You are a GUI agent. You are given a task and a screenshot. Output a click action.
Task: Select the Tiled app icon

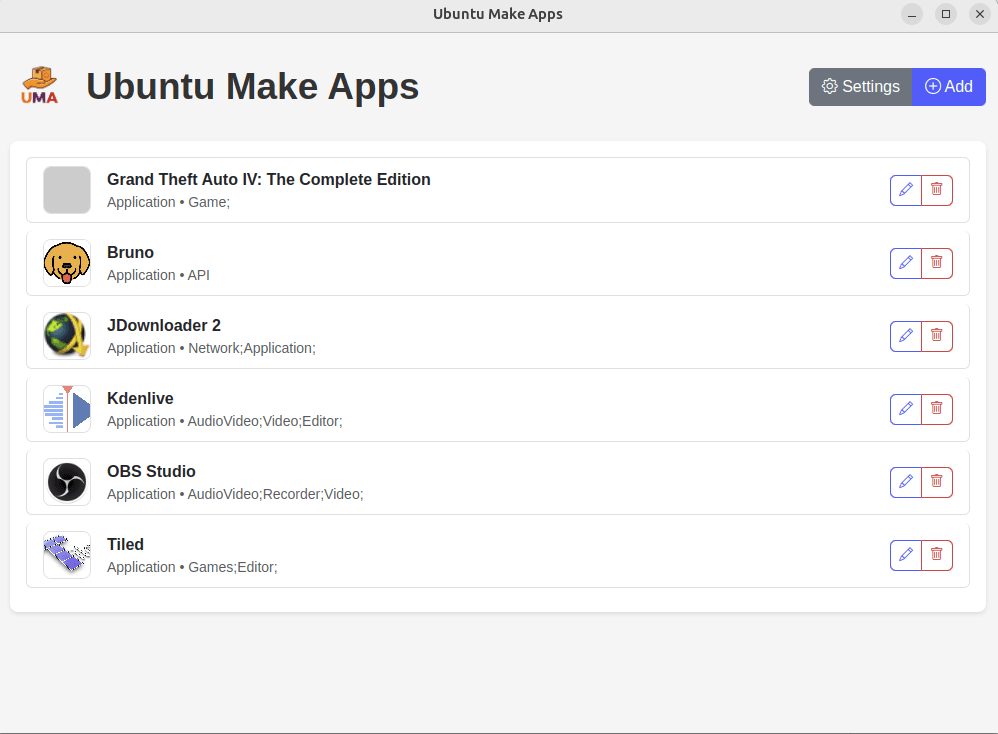(66, 554)
